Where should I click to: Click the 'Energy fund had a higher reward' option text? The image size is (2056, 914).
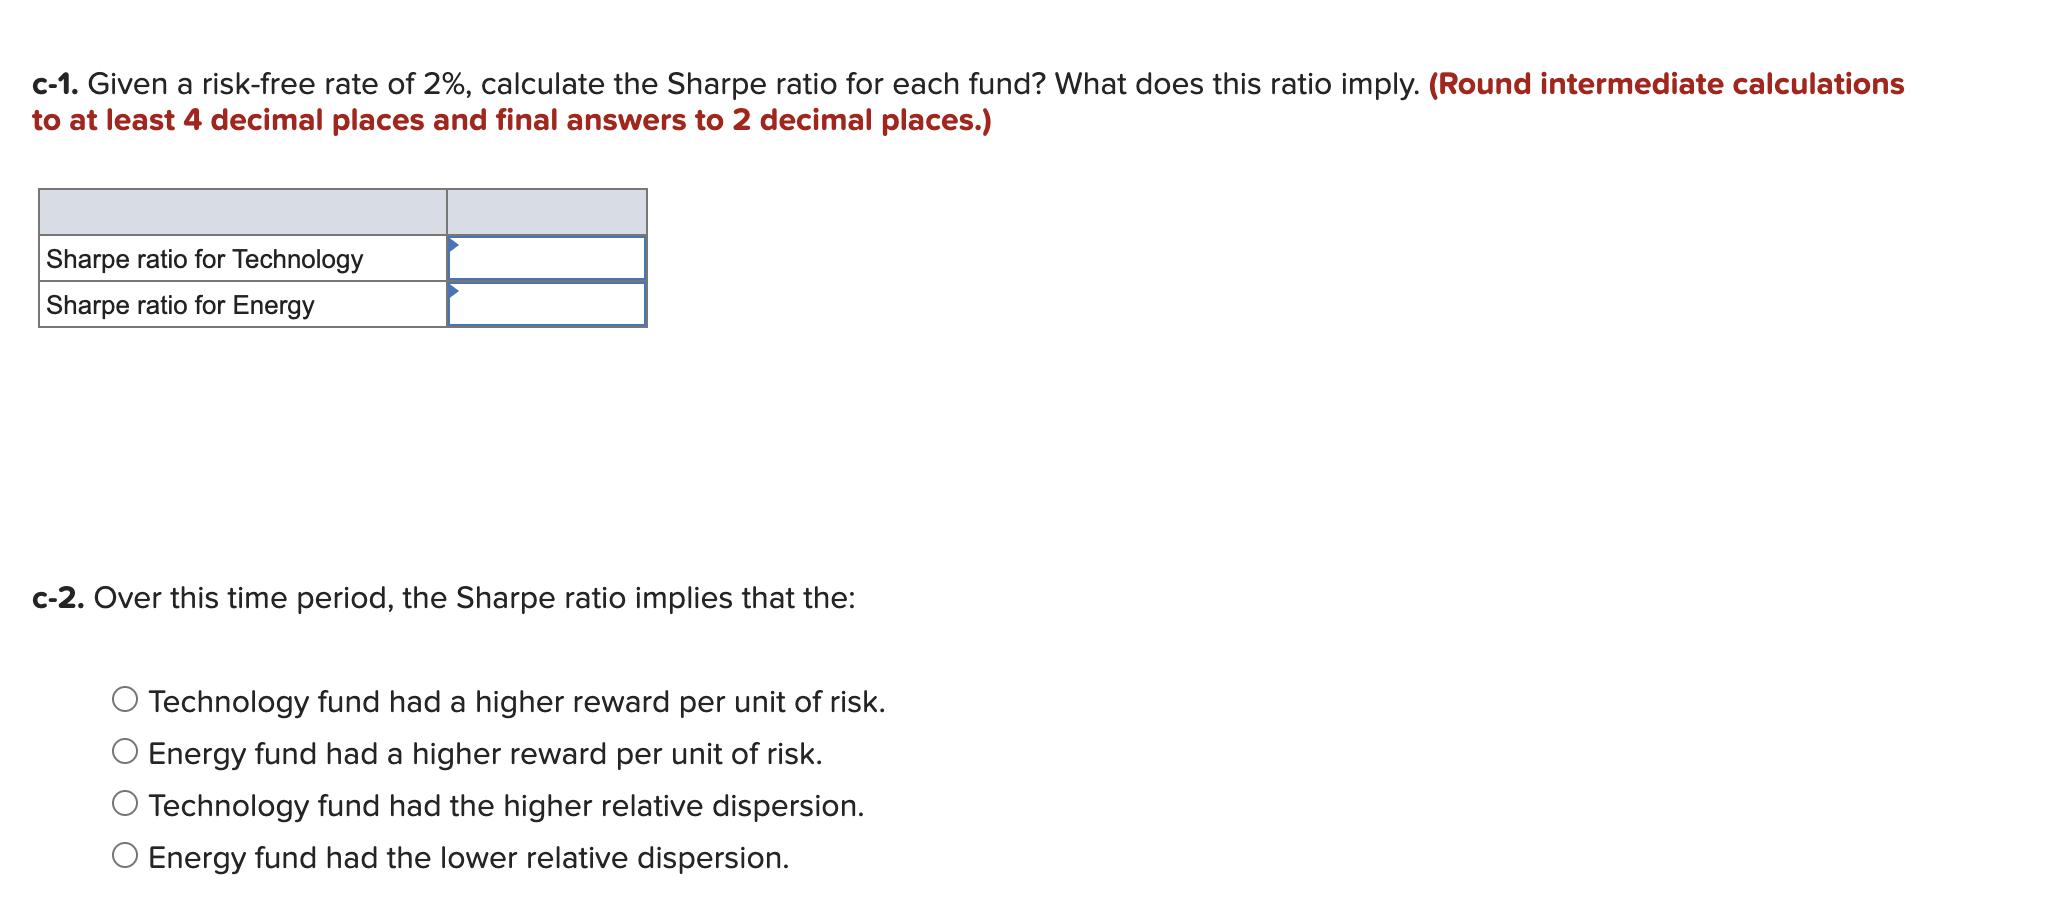pos(485,753)
